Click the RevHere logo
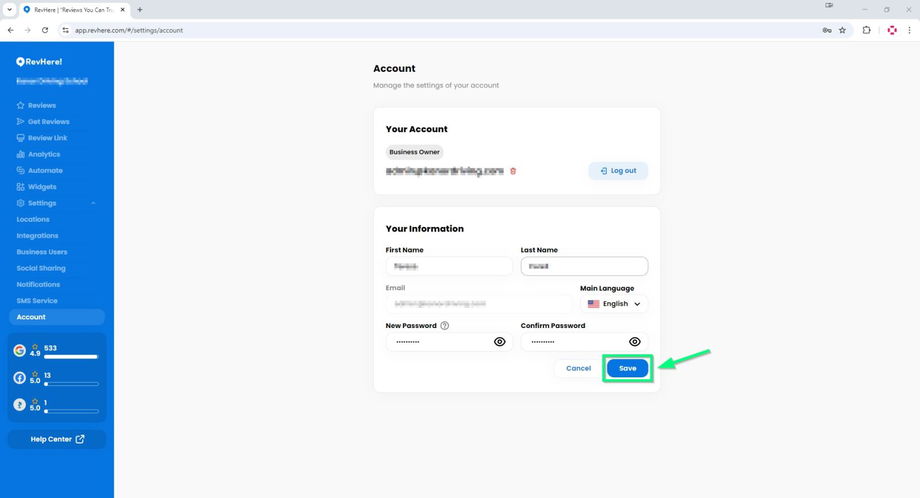920x498 pixels. point(39,62)
